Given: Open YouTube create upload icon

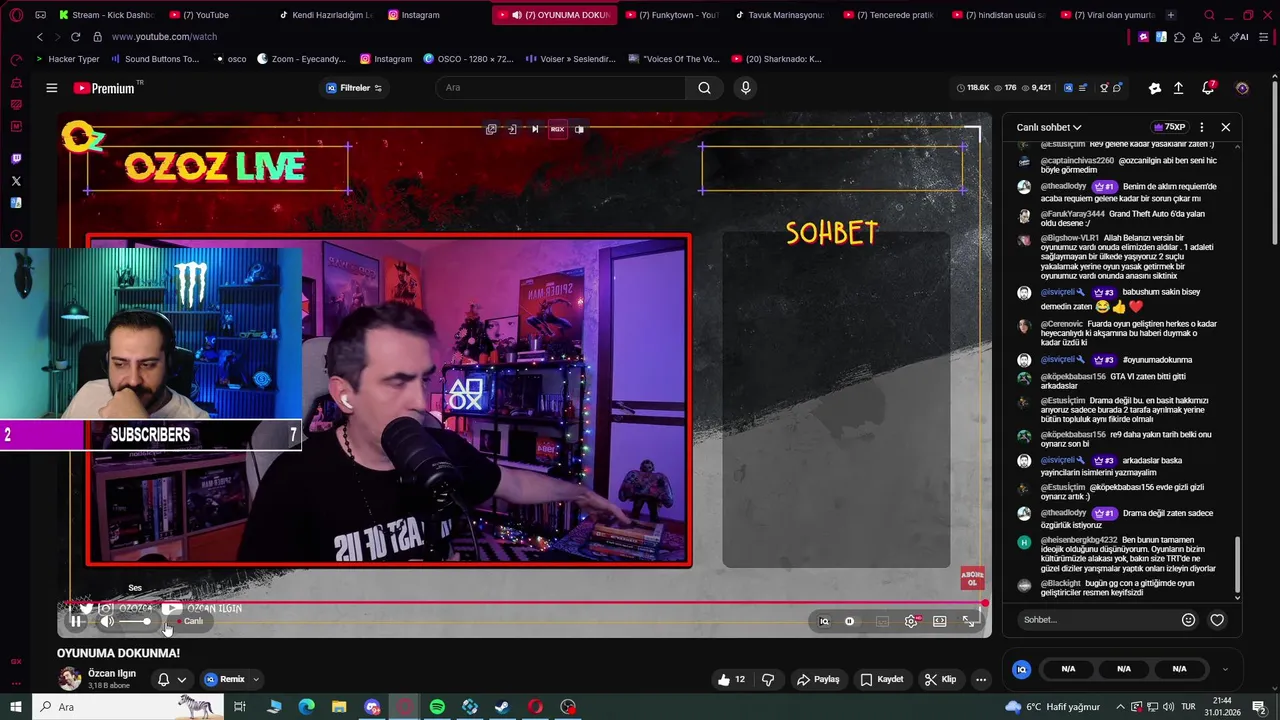Looking at the screenshot, I should tap(1178, 88).
